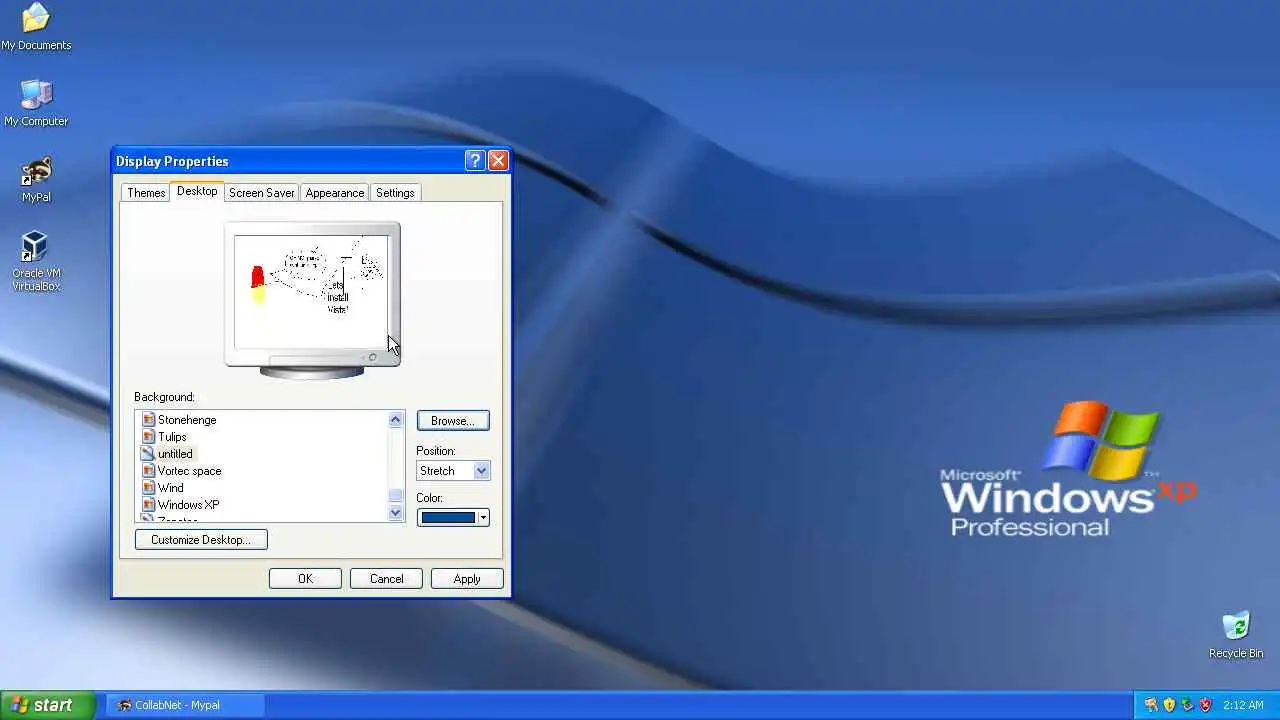Click the Tulips file icon in Background list
1280x720 pixels.
148,437
